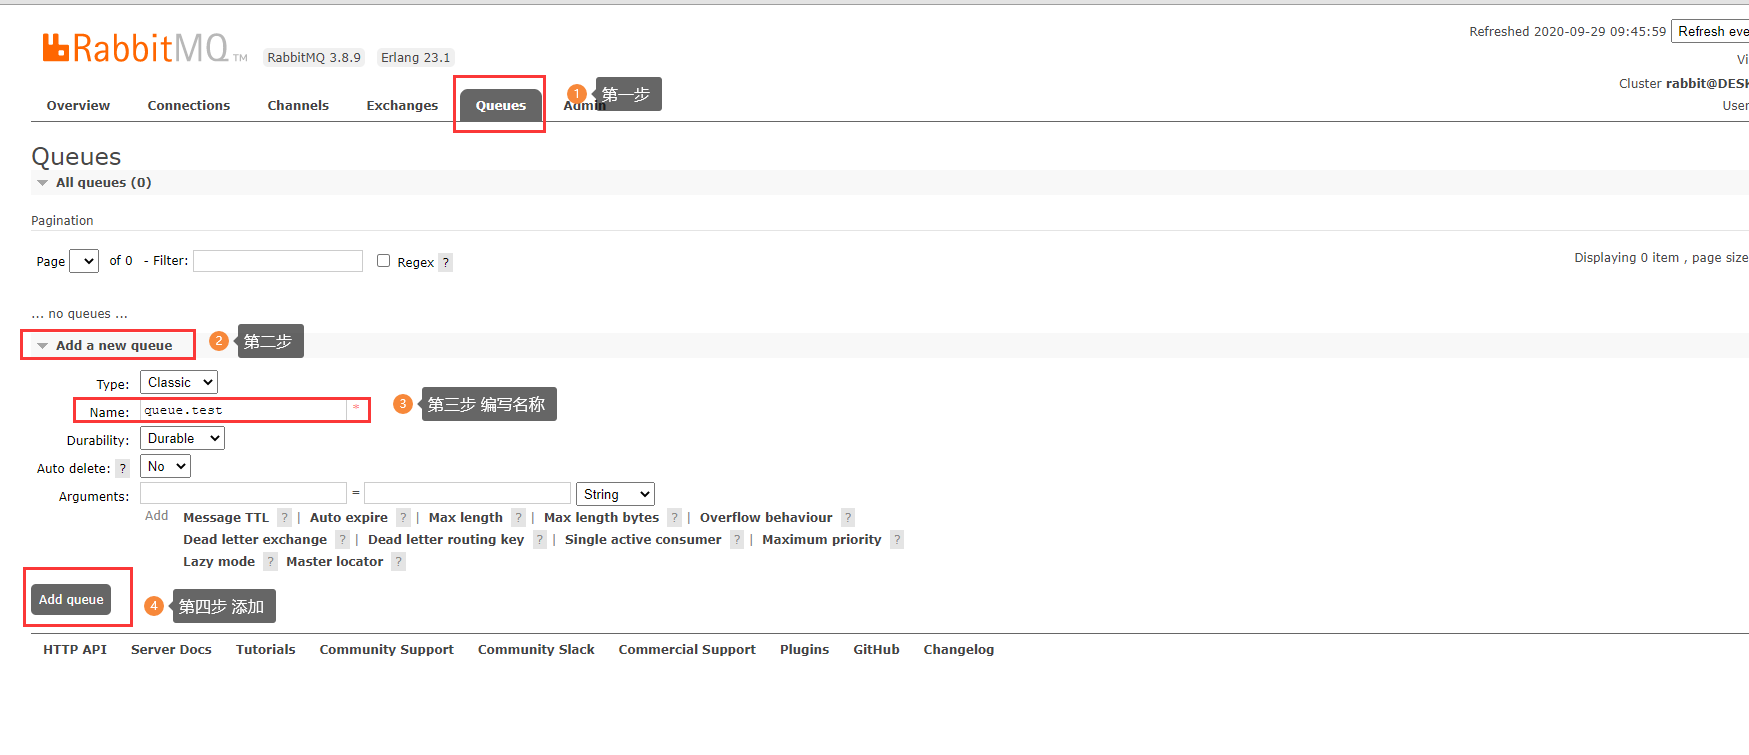Viewport: 1749px width, 755px height.
Task: Open the Changelog footer link
Action: coord(958,649)
